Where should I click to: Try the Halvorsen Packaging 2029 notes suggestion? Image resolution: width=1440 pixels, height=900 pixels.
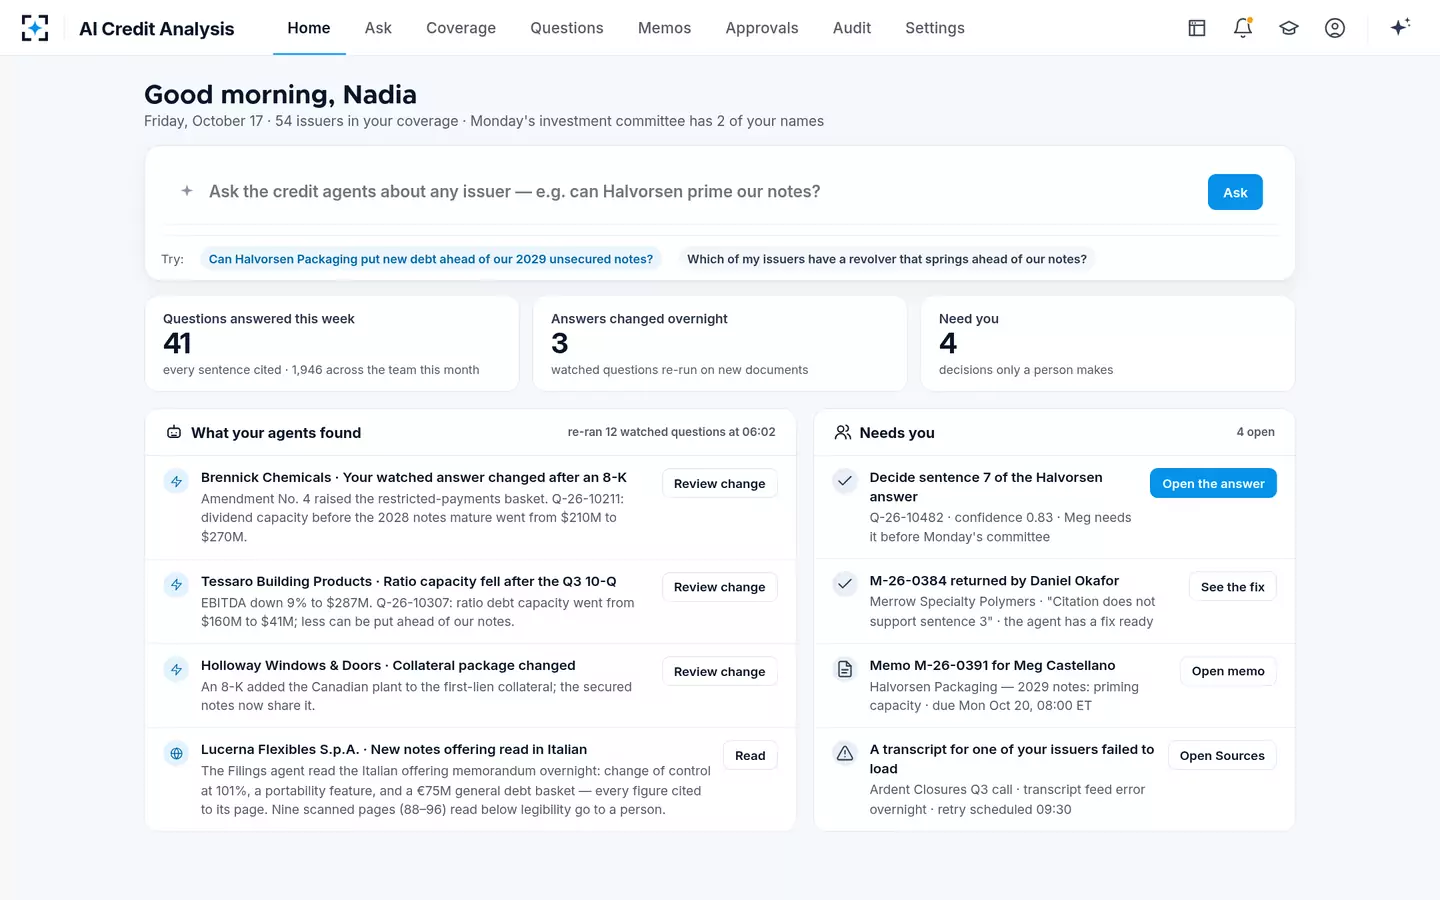pos(431,259)
